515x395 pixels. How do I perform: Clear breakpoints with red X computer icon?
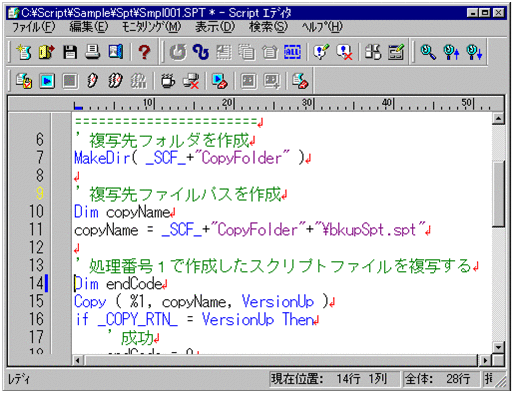coord(191,81)
